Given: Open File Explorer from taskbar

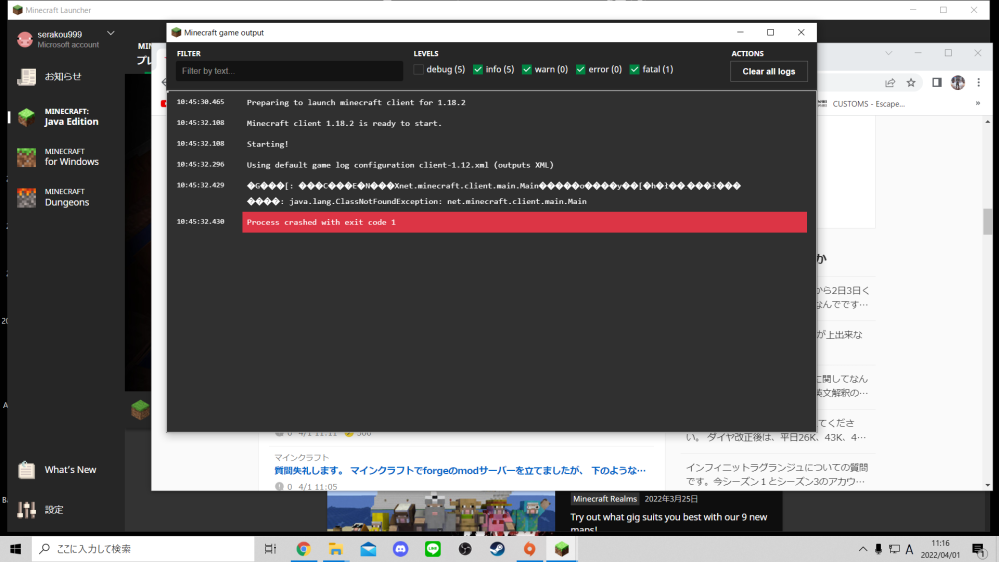Looking at the screenshot, I should tap(336, 549).
